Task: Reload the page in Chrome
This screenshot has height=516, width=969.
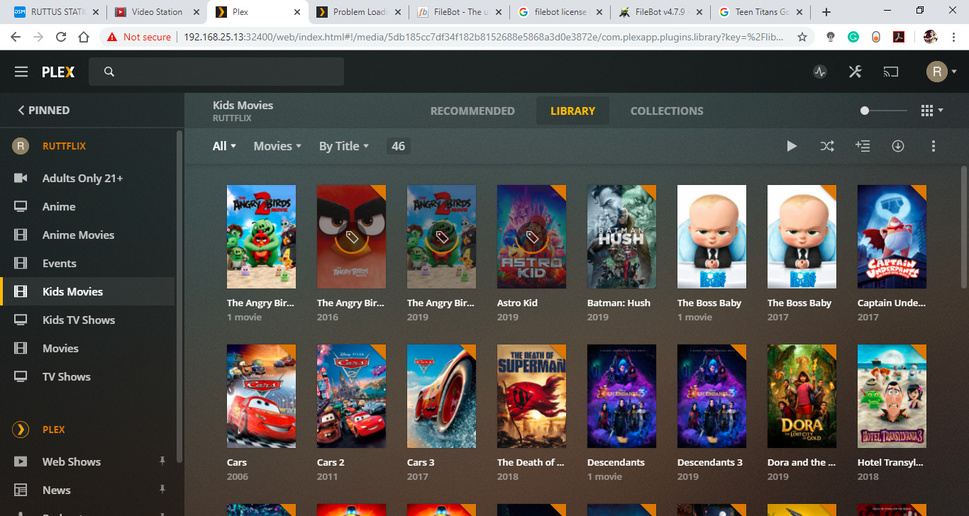Action: point(61,37)
